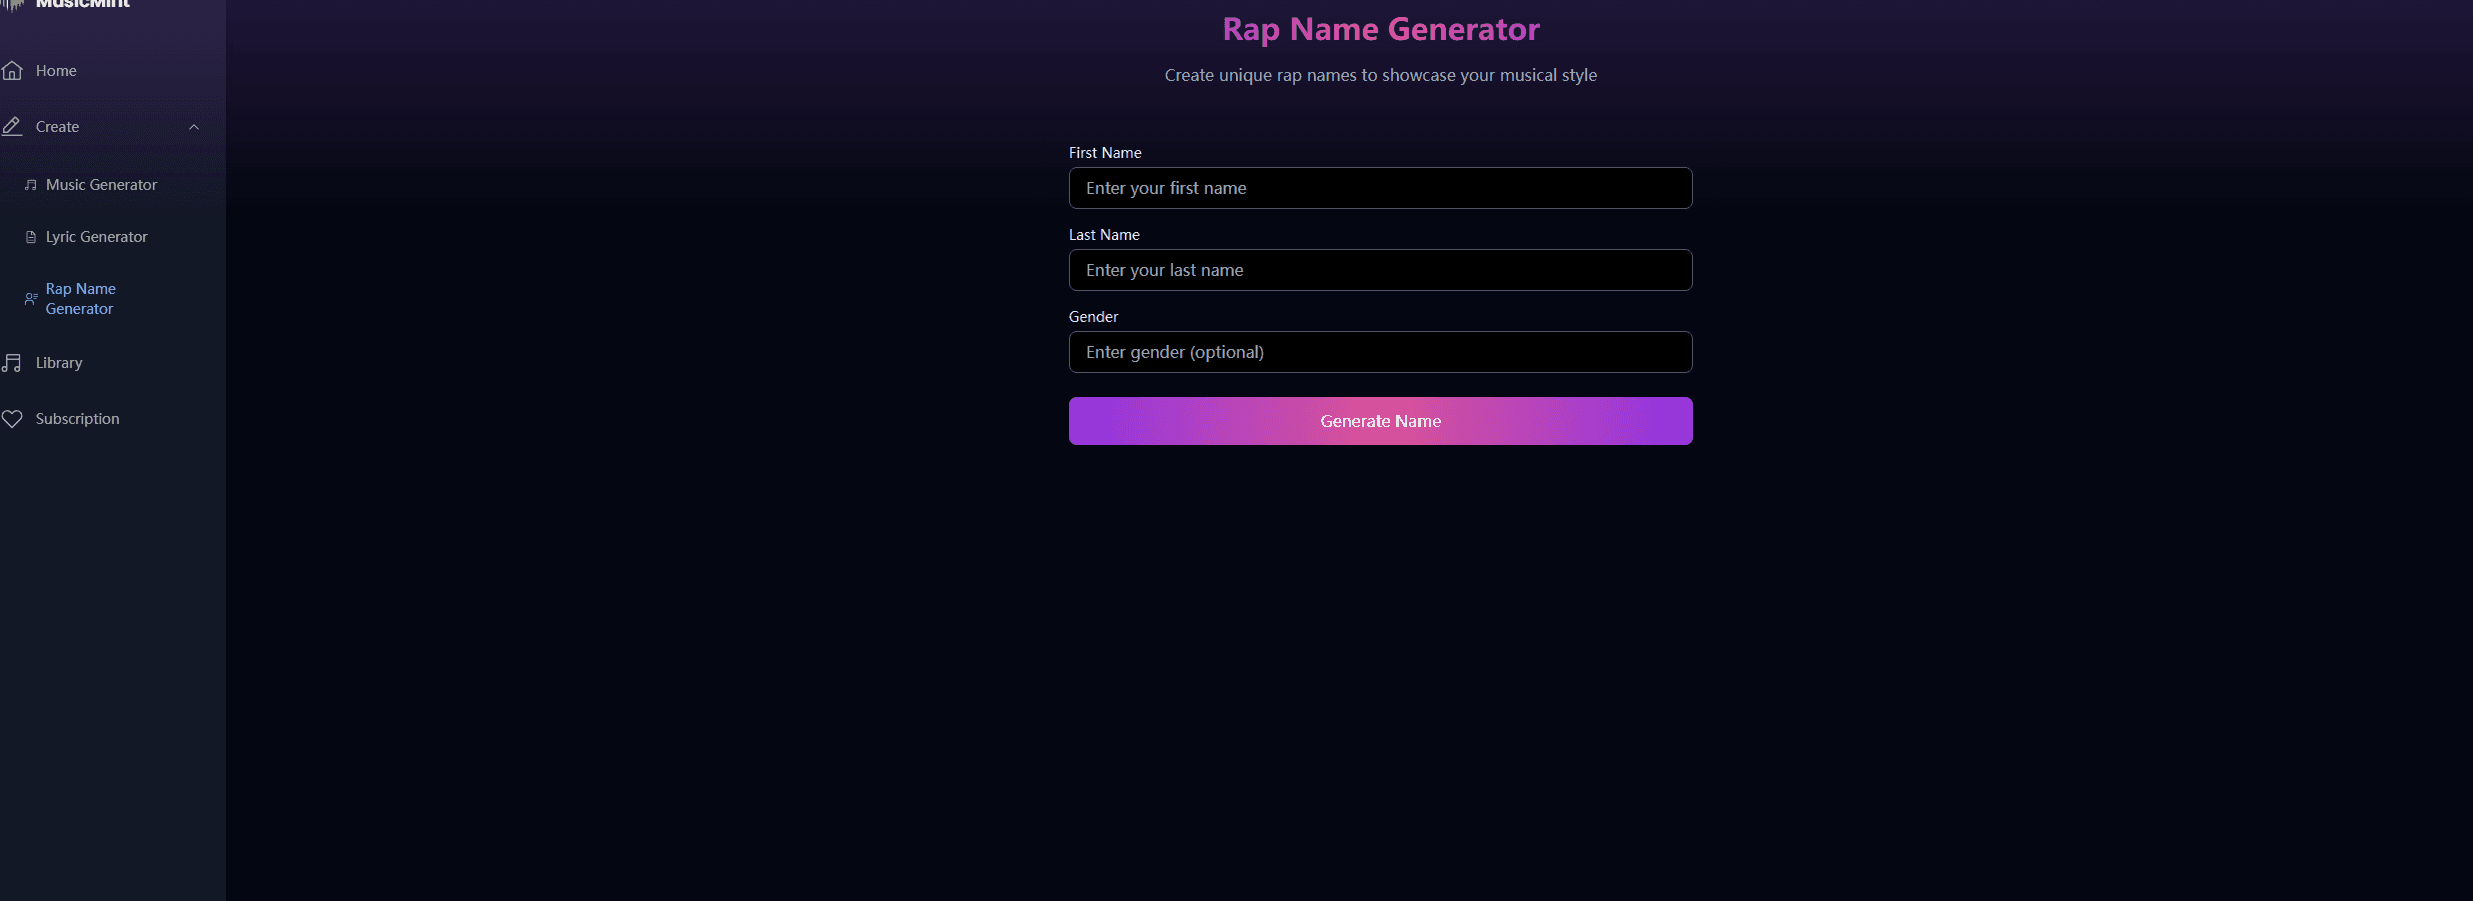The width and height of the screenshot is (2473, 901).
Task: Click the Subscription heart icon
Action: click(x=12, y=419)
